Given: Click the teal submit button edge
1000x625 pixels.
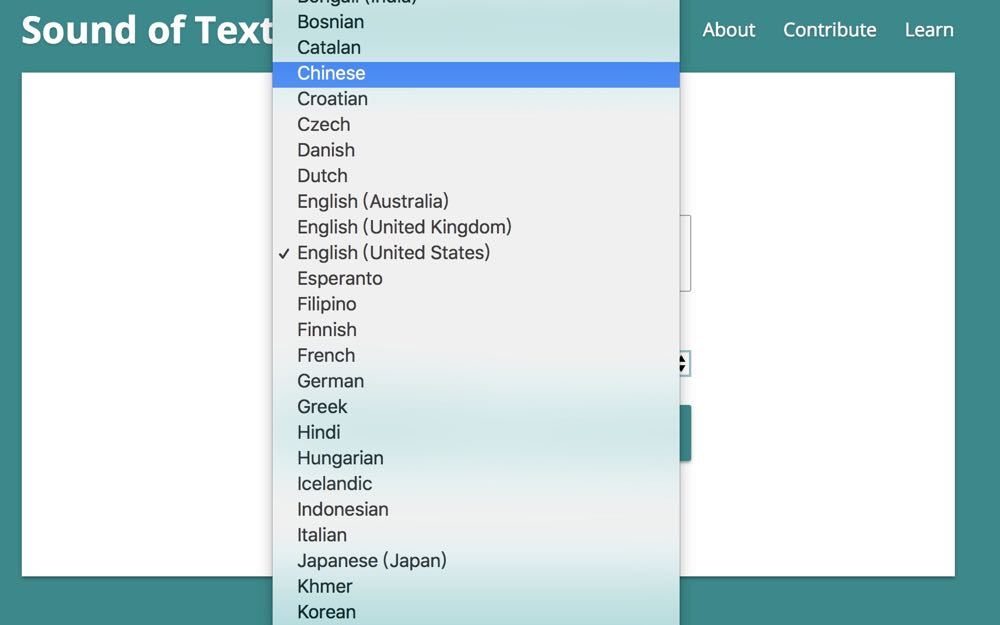Looking at the screenshot, I should click(x=686, y=433).
